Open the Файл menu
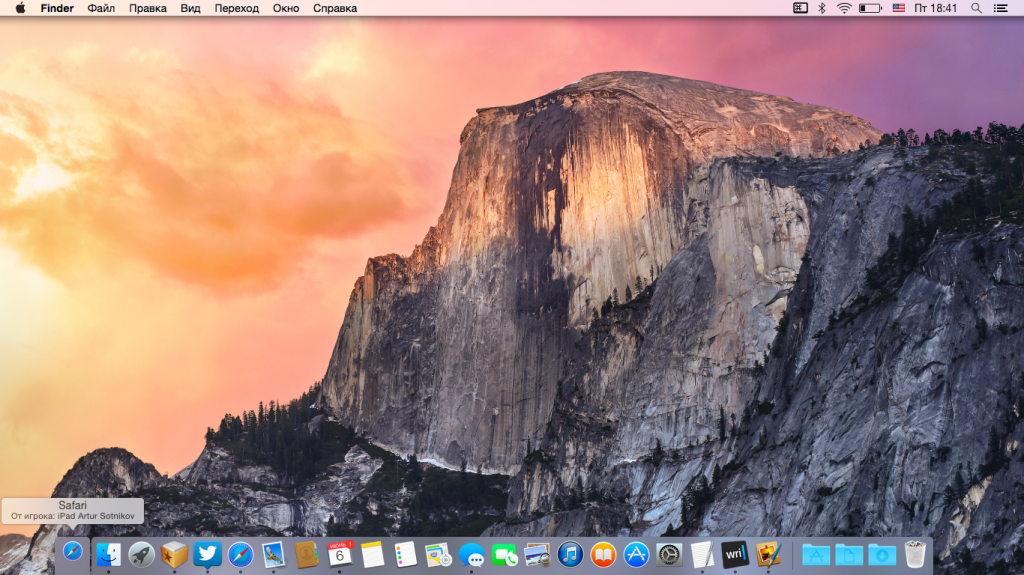The height and width of the screenshot is (575, 1024). click(101, 8)
